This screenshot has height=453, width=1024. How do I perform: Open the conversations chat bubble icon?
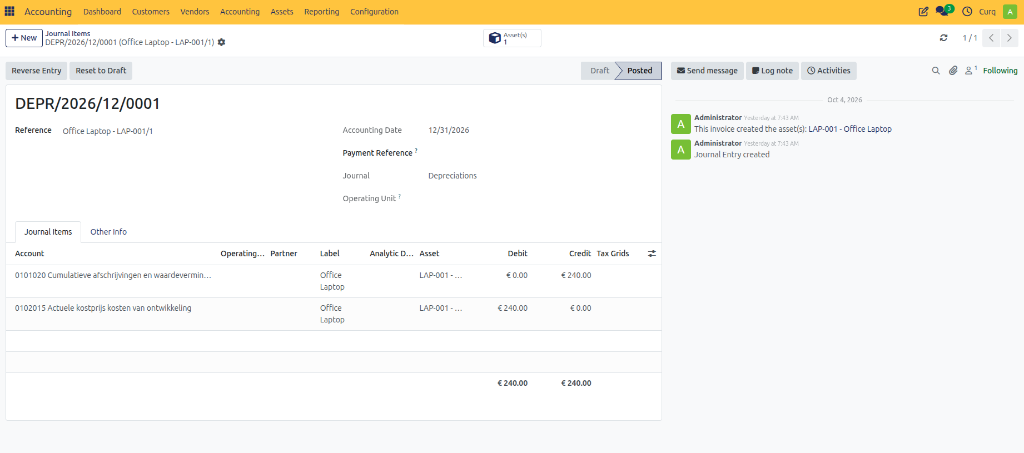pyautogui.click(x=943, y=11)
